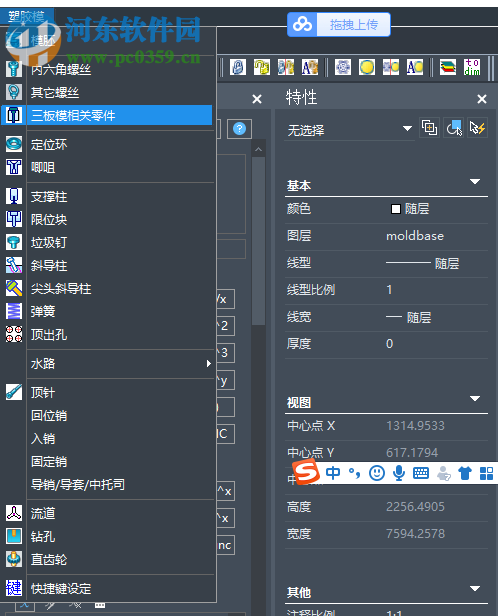Click the 'to dim' toolbar icon
Screen dimensions: 498x616
pos(472,67)
